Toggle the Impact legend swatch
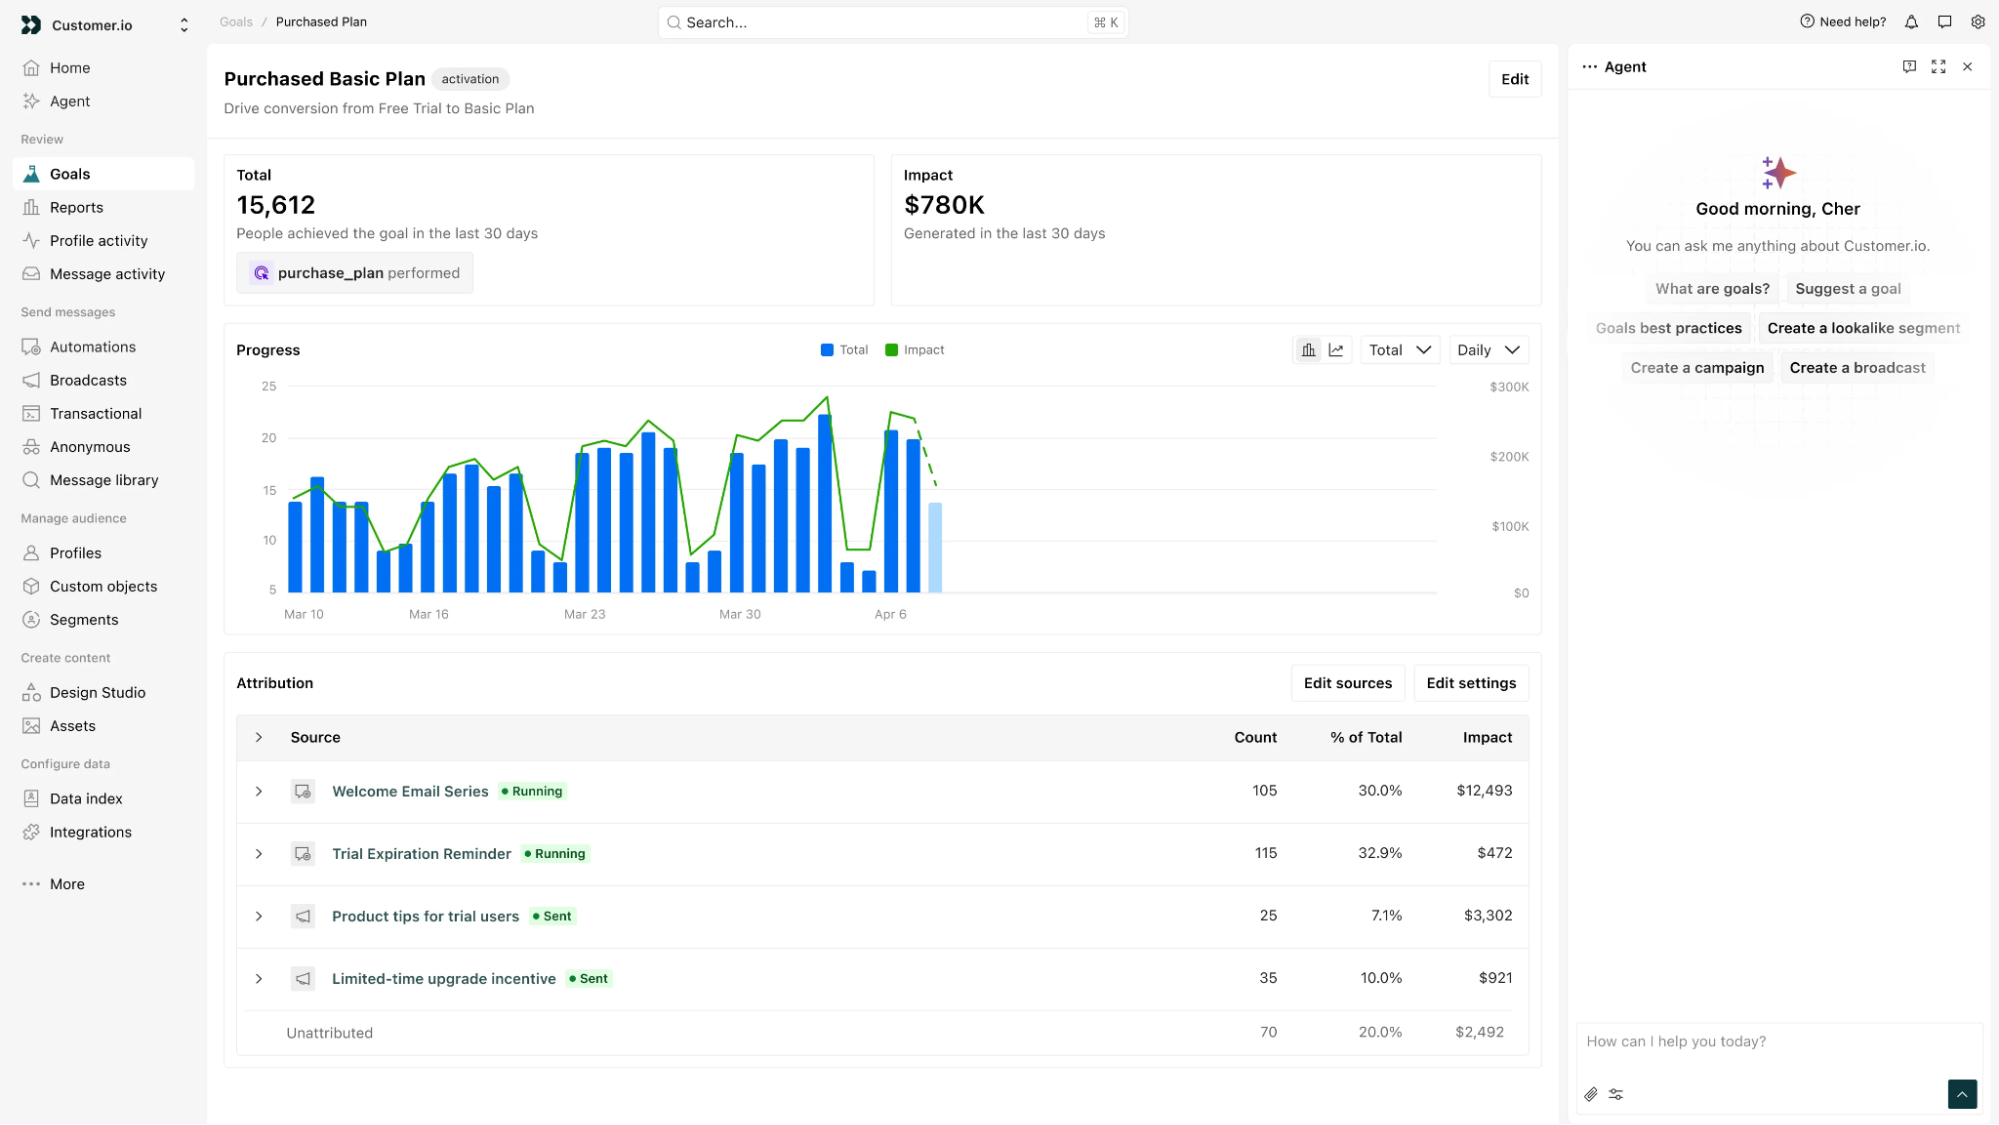 tap(891, 350)
